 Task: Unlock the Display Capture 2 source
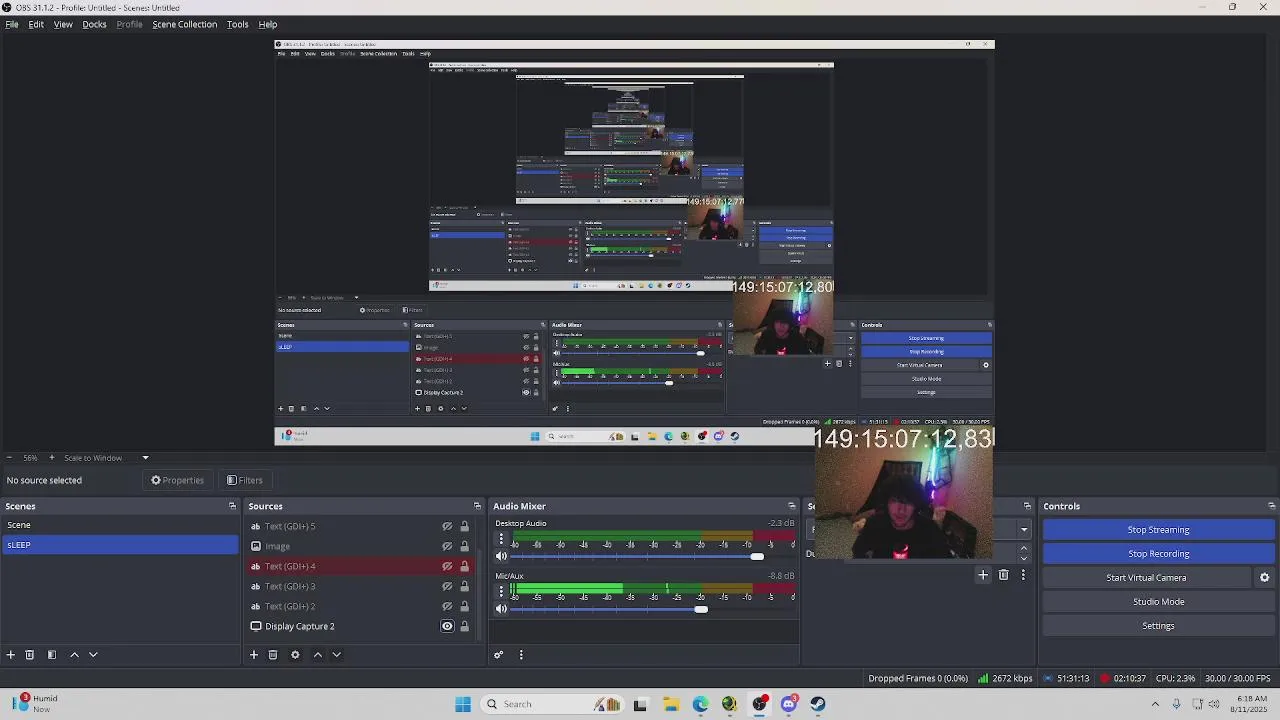point(464,626)
